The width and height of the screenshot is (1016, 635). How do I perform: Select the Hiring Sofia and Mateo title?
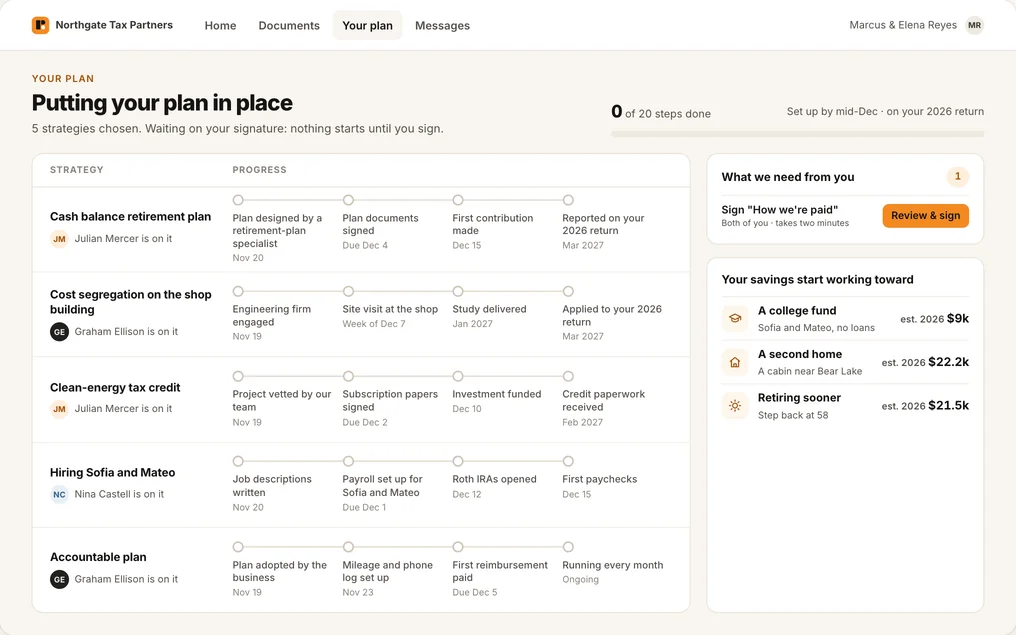[112, 472]
